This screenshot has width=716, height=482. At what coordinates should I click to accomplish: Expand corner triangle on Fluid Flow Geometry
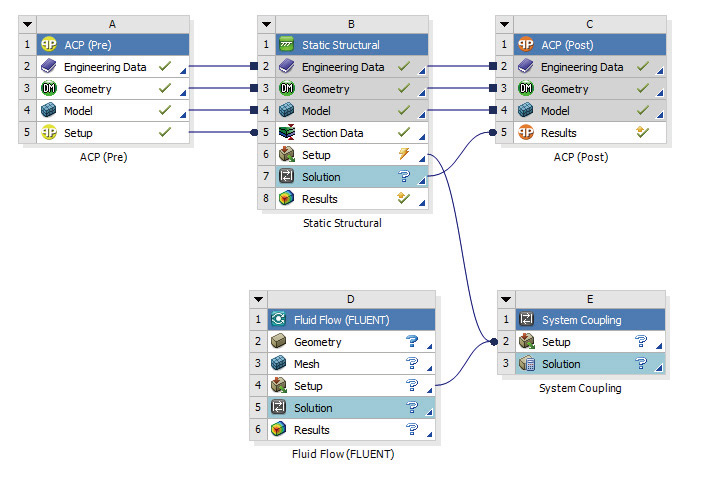click(429, 346)
